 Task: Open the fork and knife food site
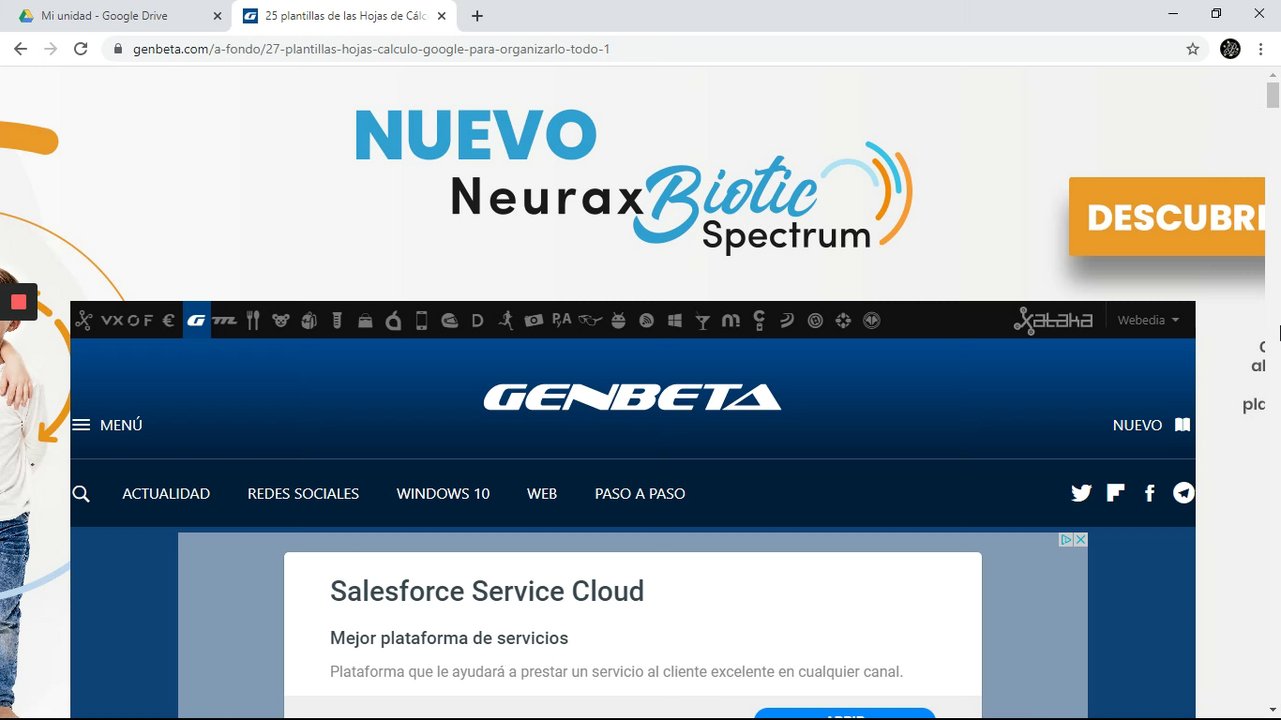[253, 320]
